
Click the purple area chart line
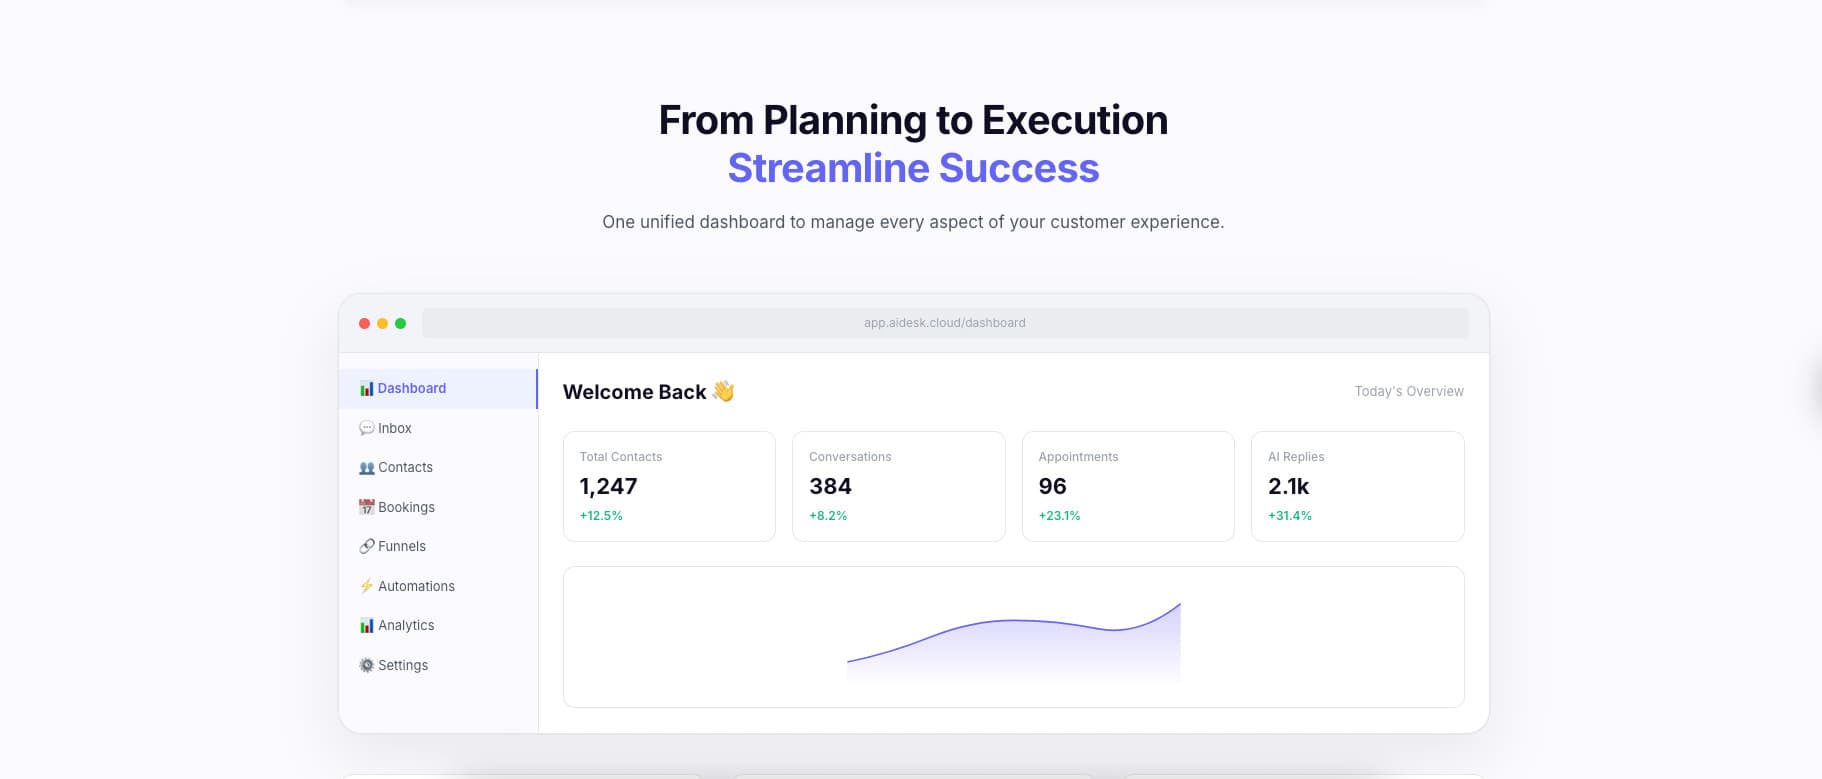(x=1013, y=622)
